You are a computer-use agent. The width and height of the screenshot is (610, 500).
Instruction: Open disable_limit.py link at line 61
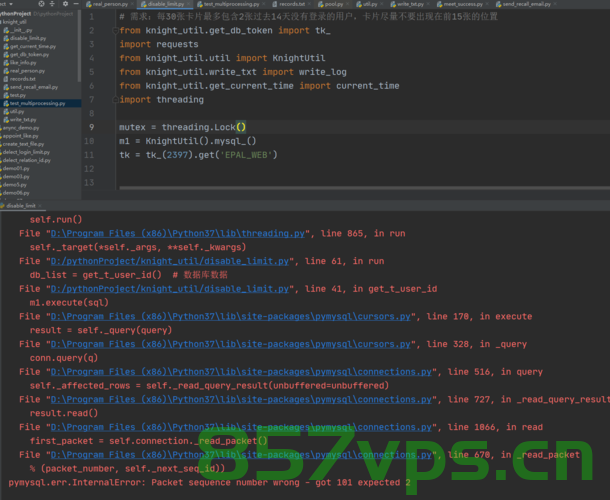[170, 261]
